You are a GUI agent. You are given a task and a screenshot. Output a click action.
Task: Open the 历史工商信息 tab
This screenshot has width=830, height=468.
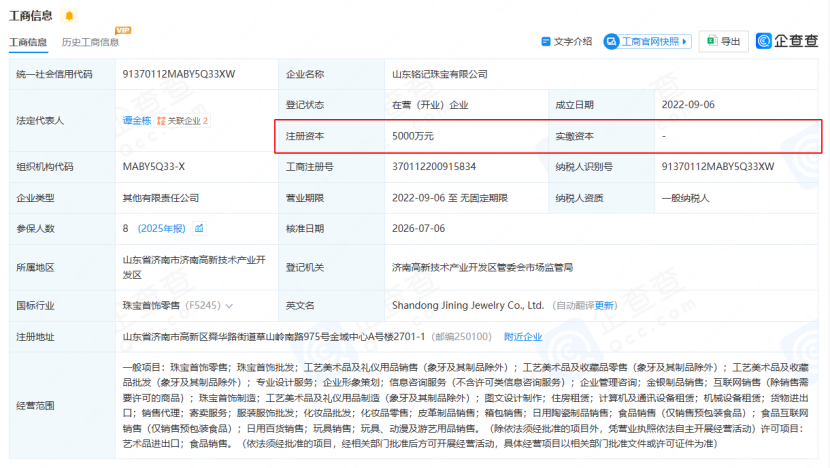(x=90, y=42)
